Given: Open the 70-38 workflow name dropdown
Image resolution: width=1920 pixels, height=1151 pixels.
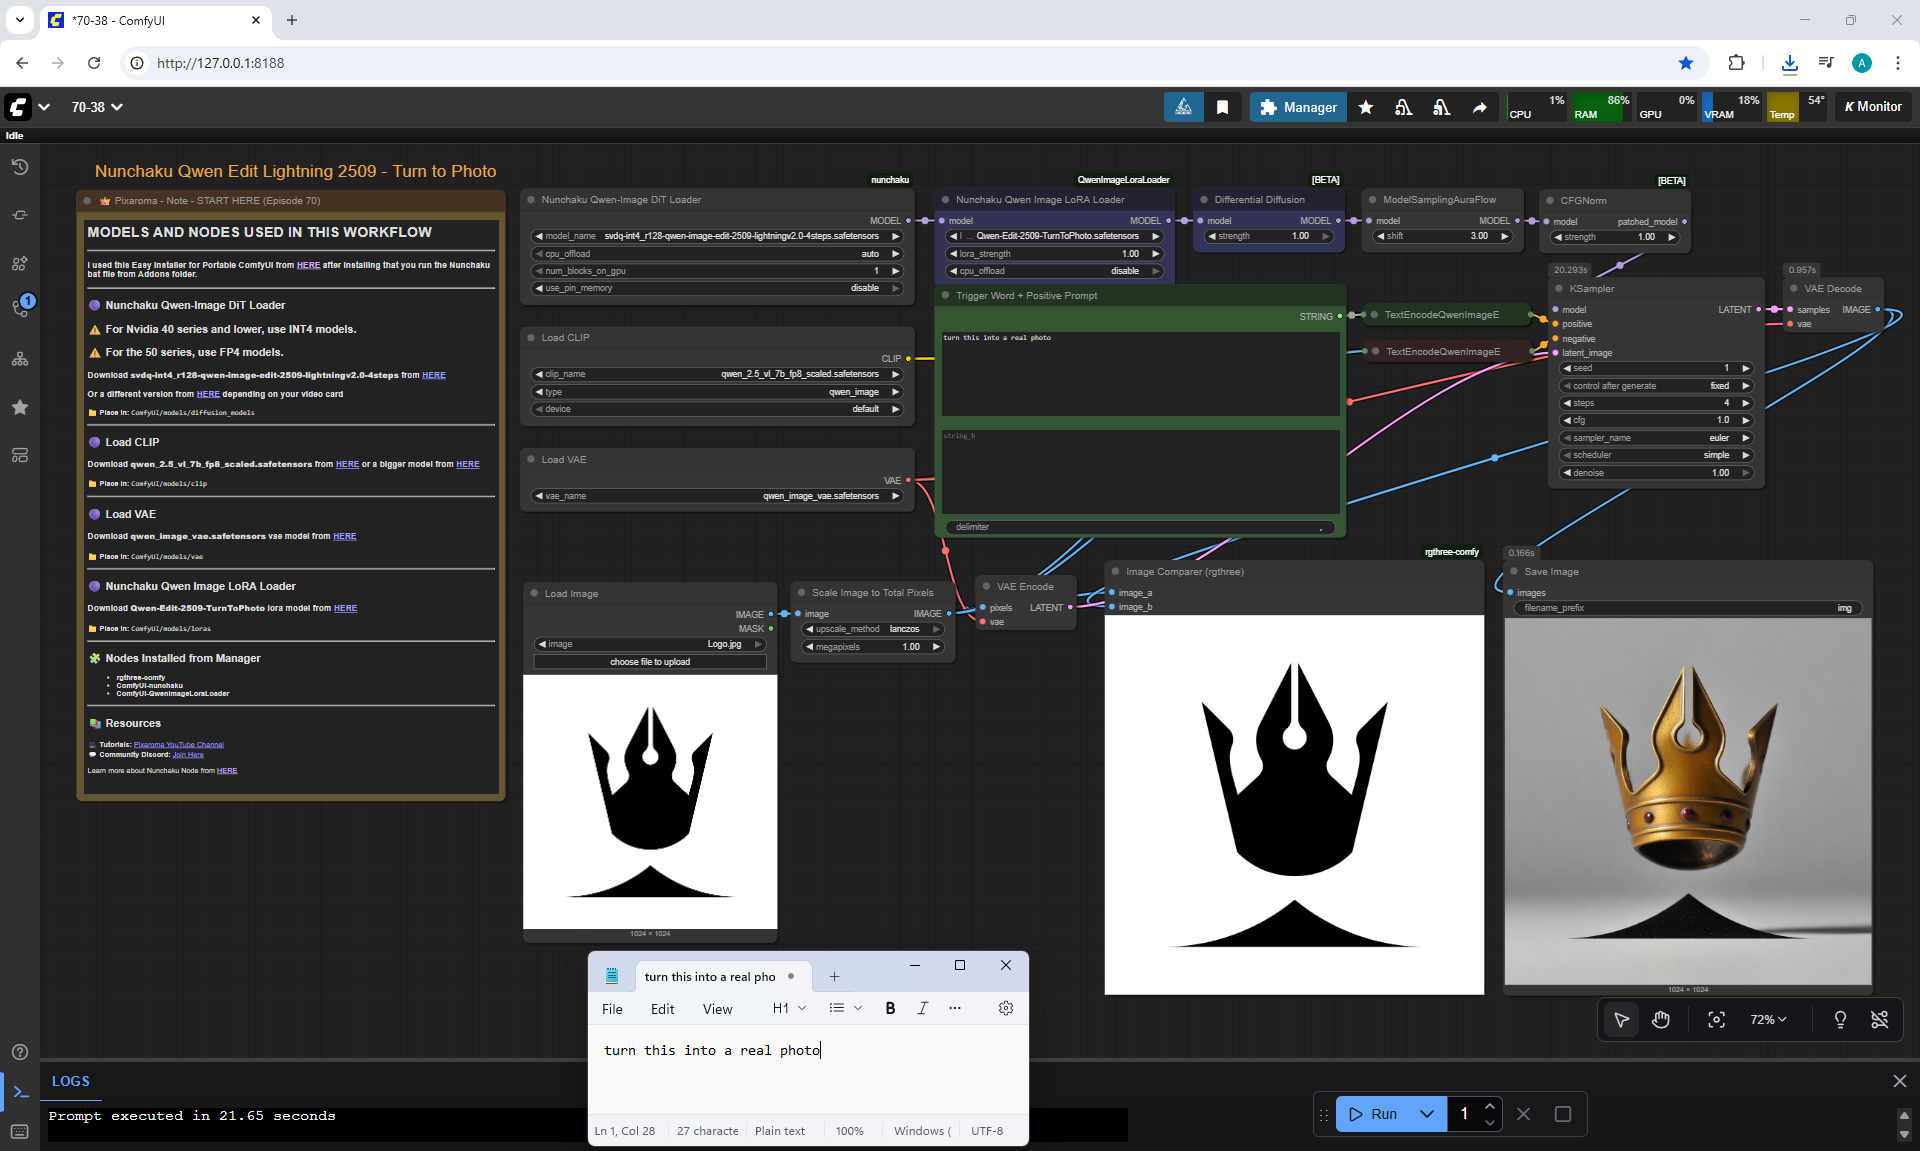Looking at the screenshot, I should coord(97,107).
